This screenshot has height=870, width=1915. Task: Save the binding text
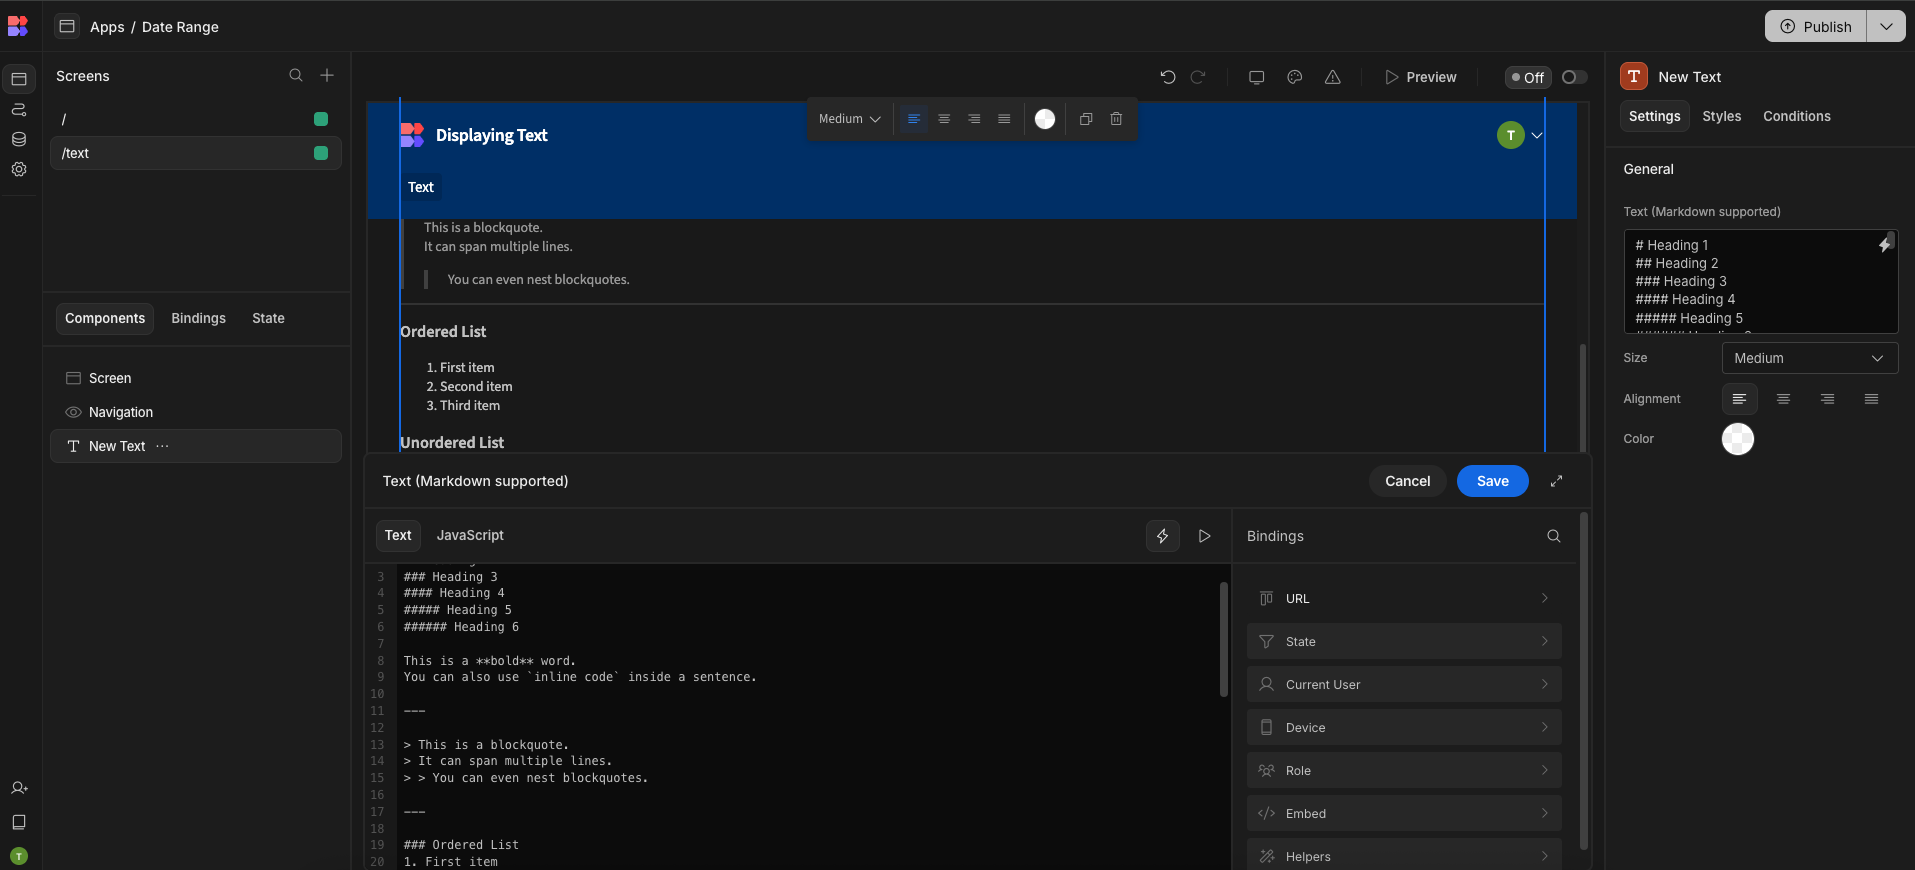point(1492,481)
